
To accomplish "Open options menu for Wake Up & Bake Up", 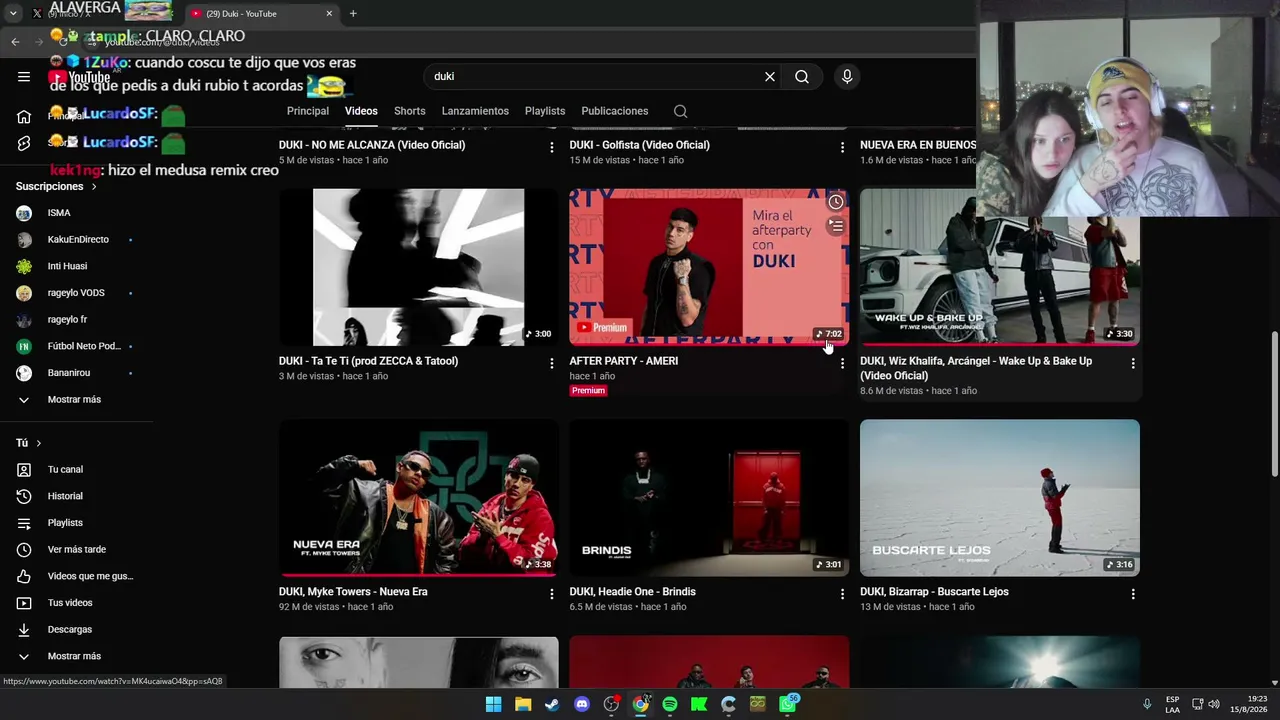I will (x=1133, y=363).
